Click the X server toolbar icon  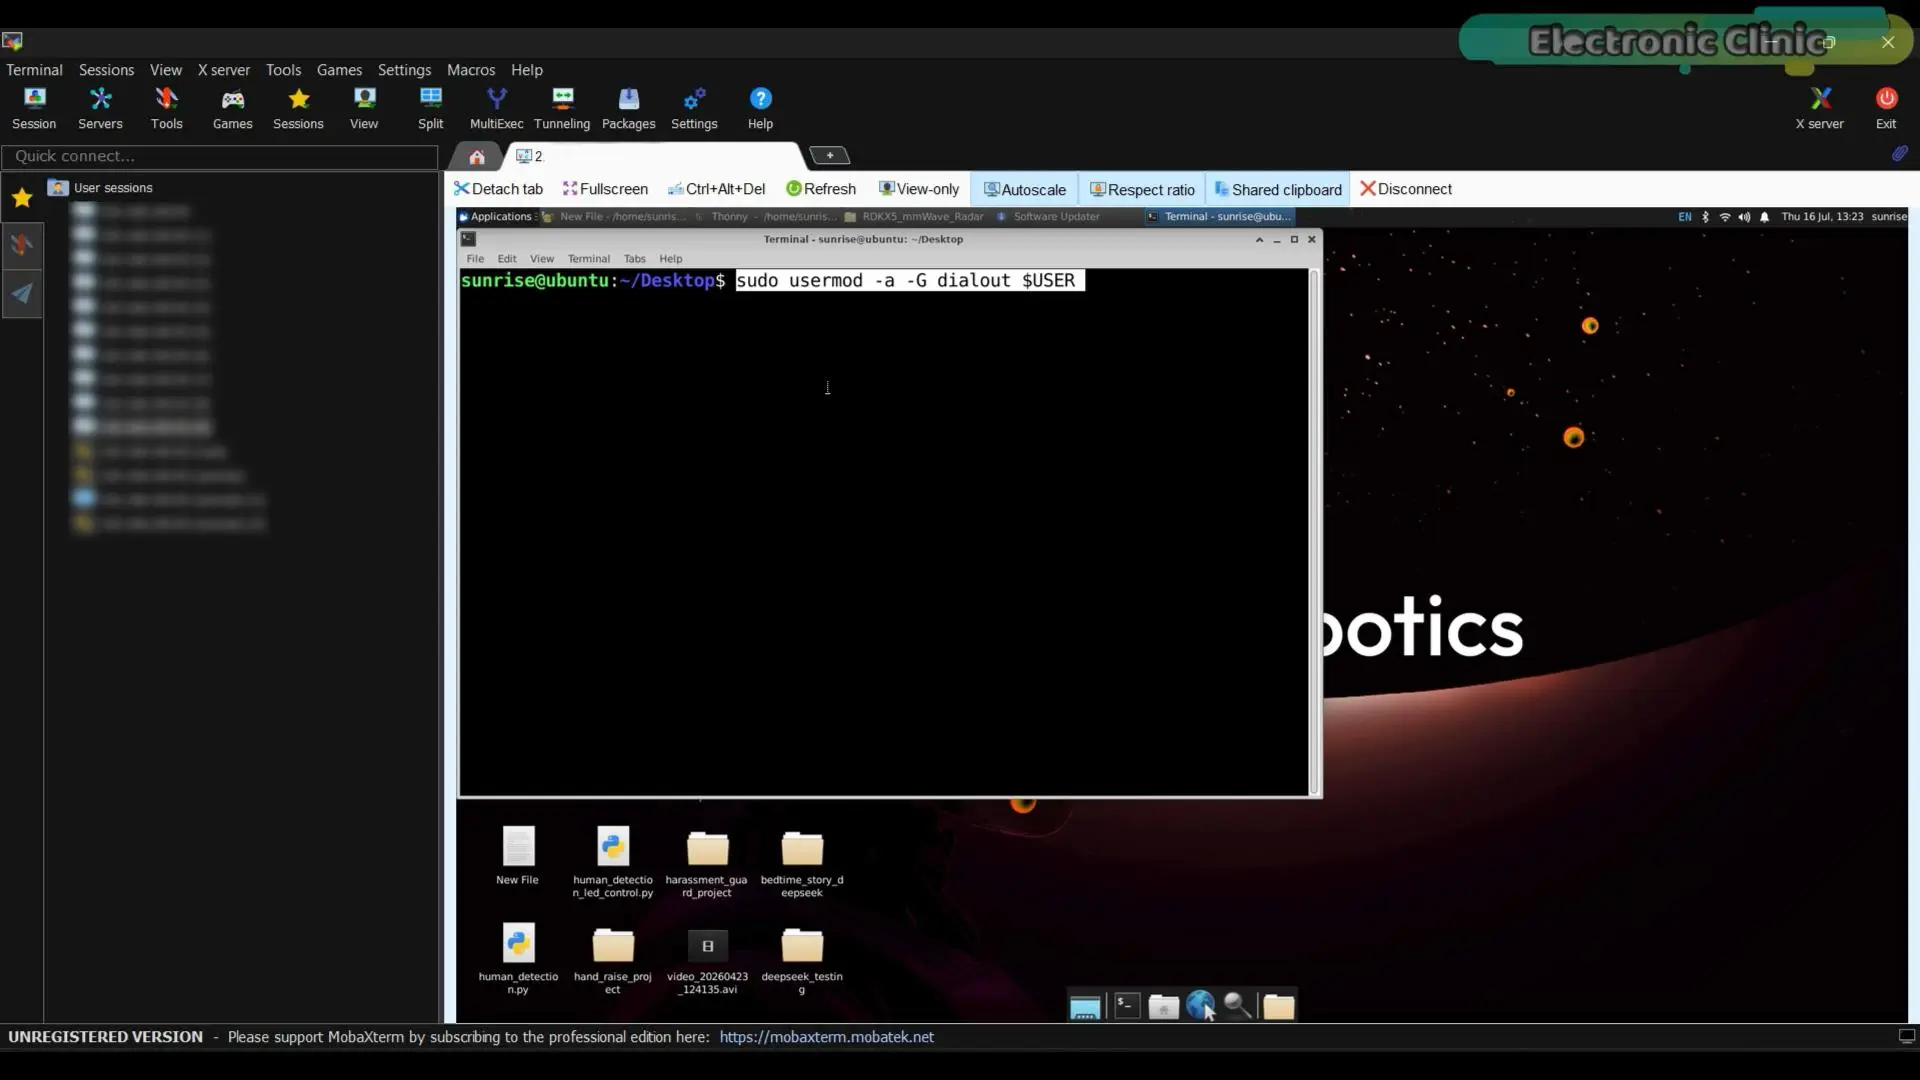1820,108
